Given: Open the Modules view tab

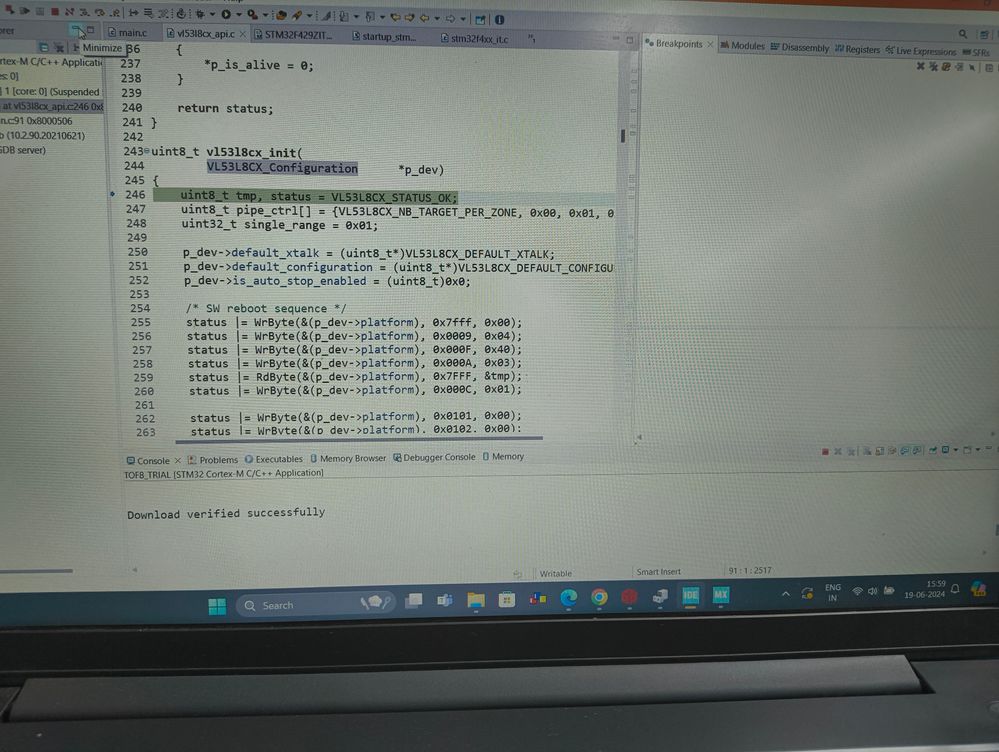Looking at the screenshot, I should click(x=742, y=45).
